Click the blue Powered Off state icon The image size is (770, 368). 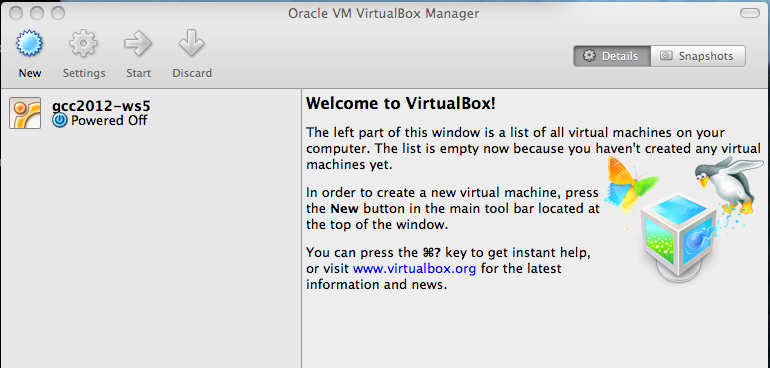[x=59, y=120]
